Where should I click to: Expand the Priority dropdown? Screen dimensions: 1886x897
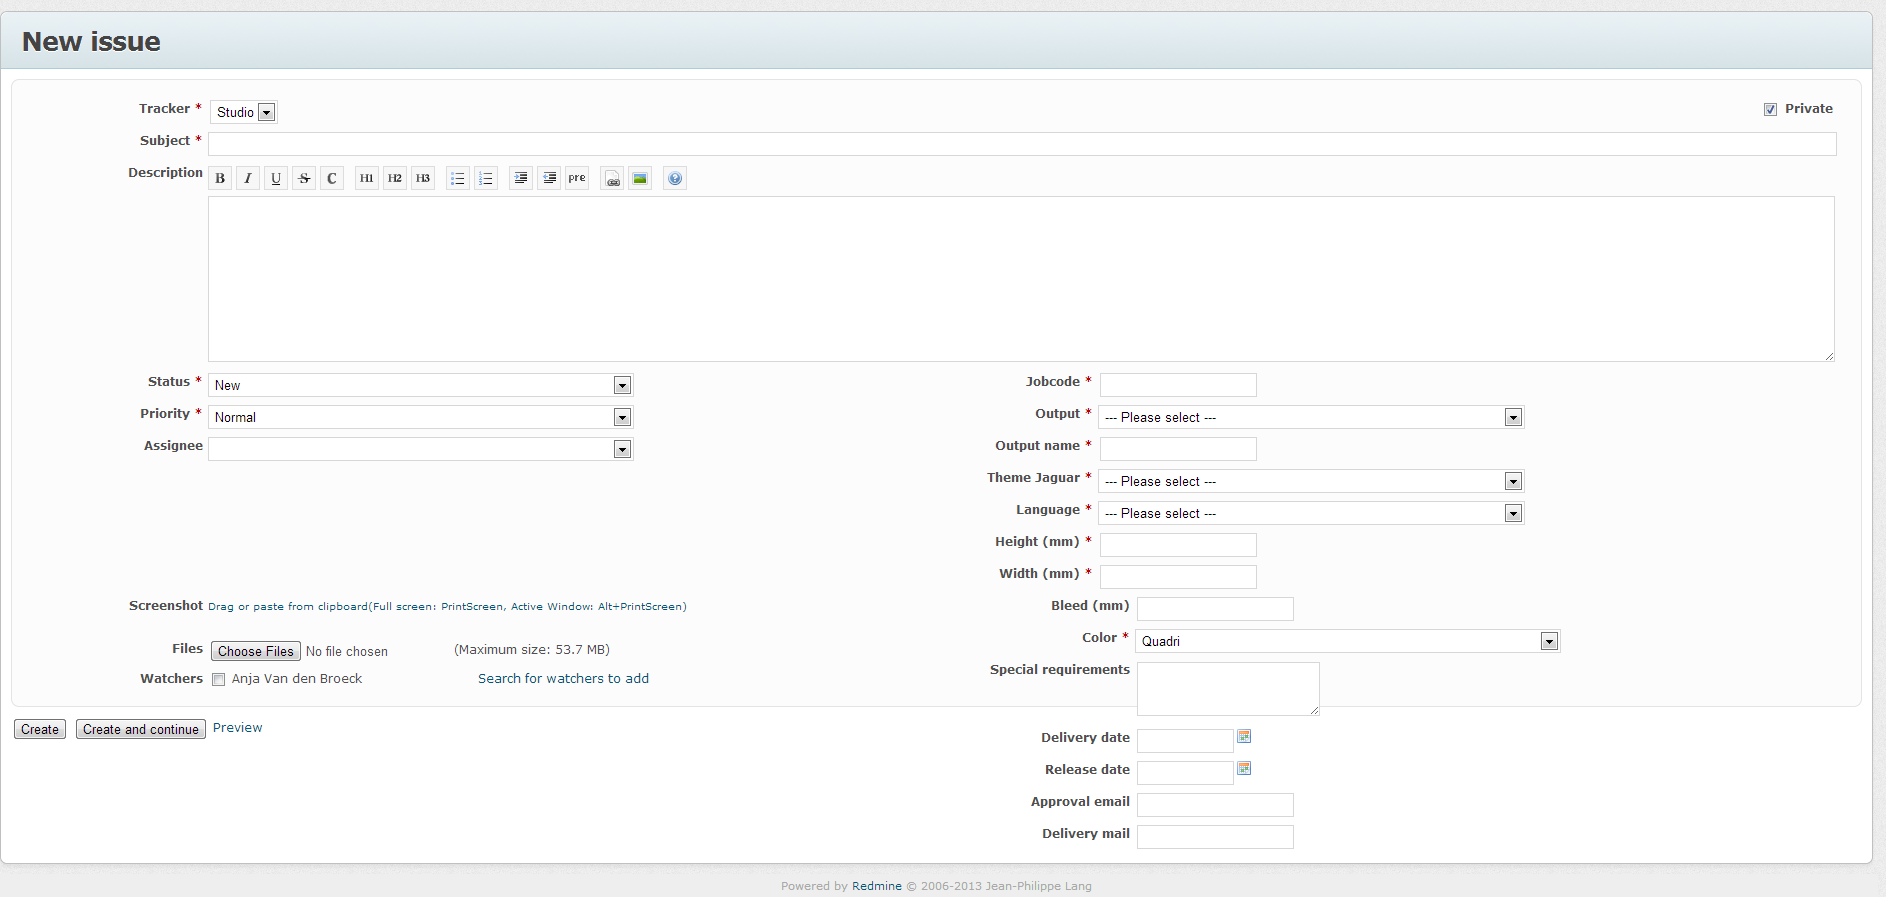tap(420, 417)
